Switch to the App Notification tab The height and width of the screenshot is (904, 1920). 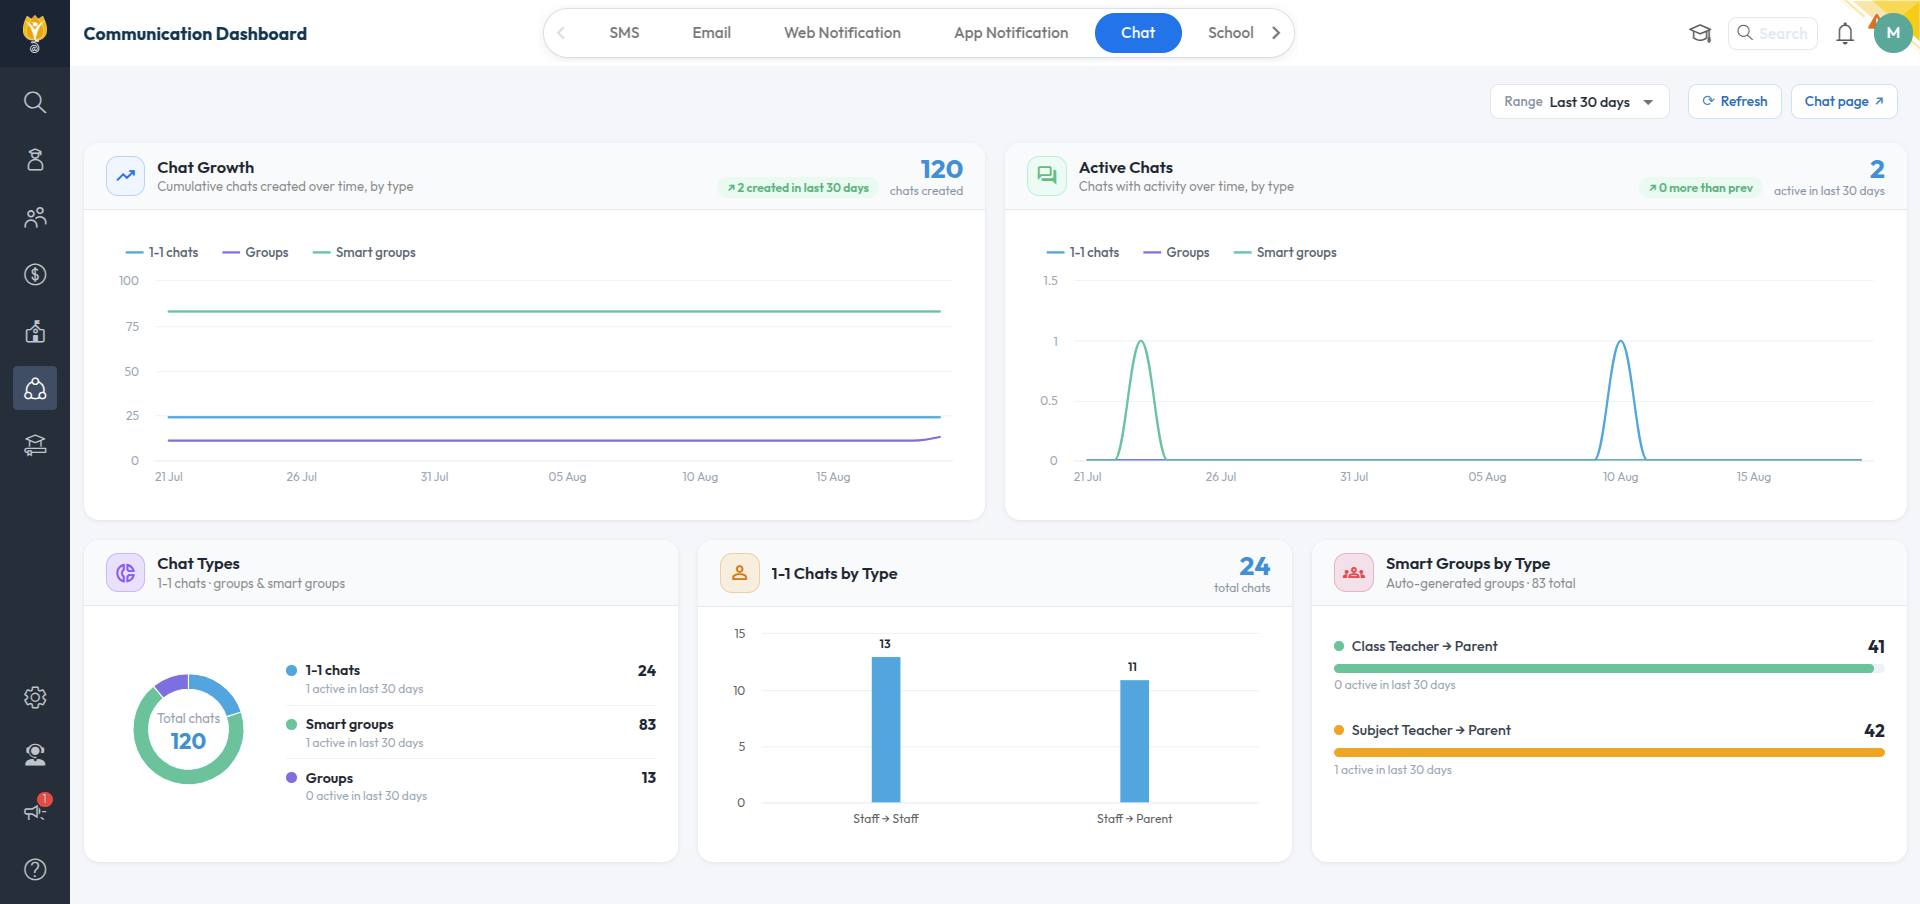pos(1011,33)
